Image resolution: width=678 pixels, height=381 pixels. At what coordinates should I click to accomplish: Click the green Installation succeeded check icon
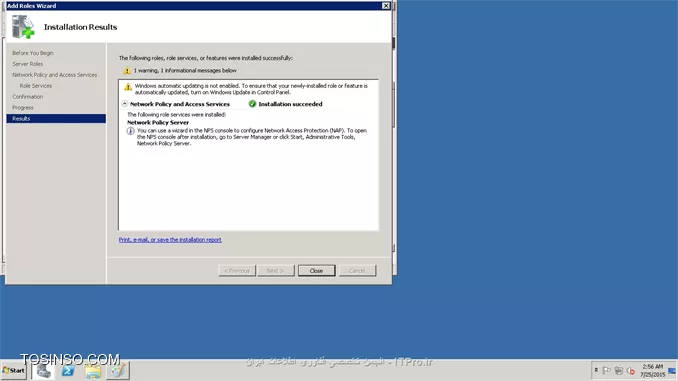(252, 104)
